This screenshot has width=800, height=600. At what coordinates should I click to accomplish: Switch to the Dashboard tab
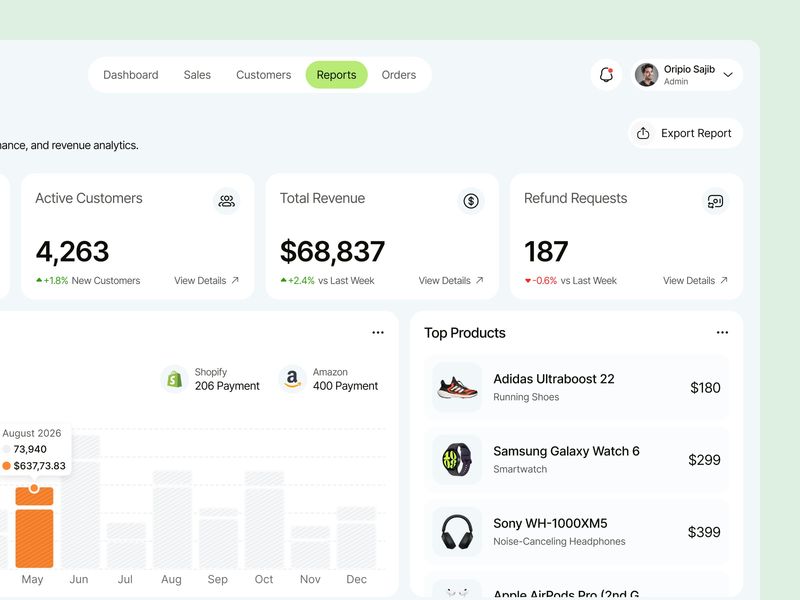(131, 74)
